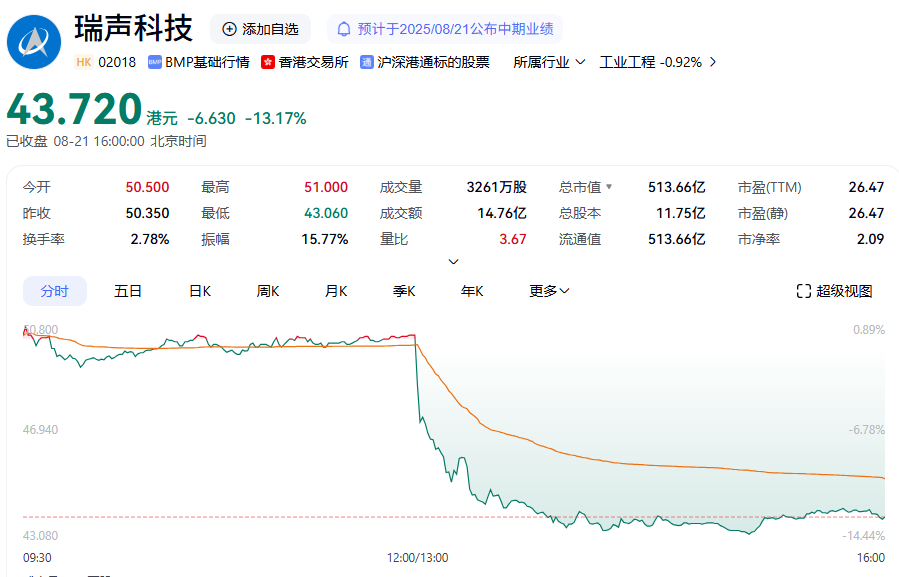Click the fullscreen brackets icon beside 超级视图
The width and height of the screenshot is (899, 577).
pos(803,291)
